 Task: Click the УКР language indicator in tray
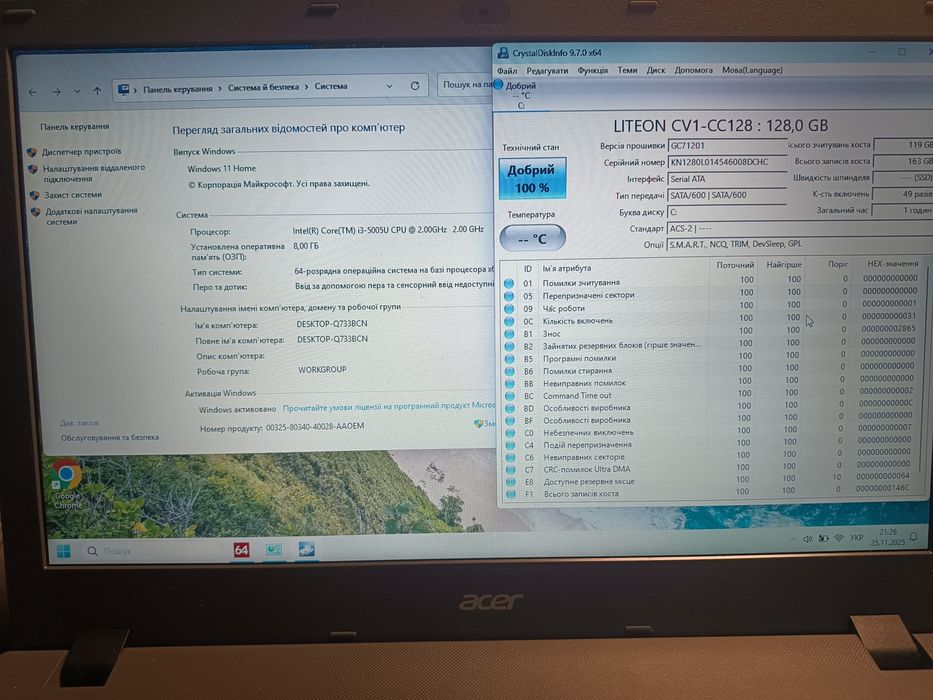pyautogui.click(x=857, y=538)
